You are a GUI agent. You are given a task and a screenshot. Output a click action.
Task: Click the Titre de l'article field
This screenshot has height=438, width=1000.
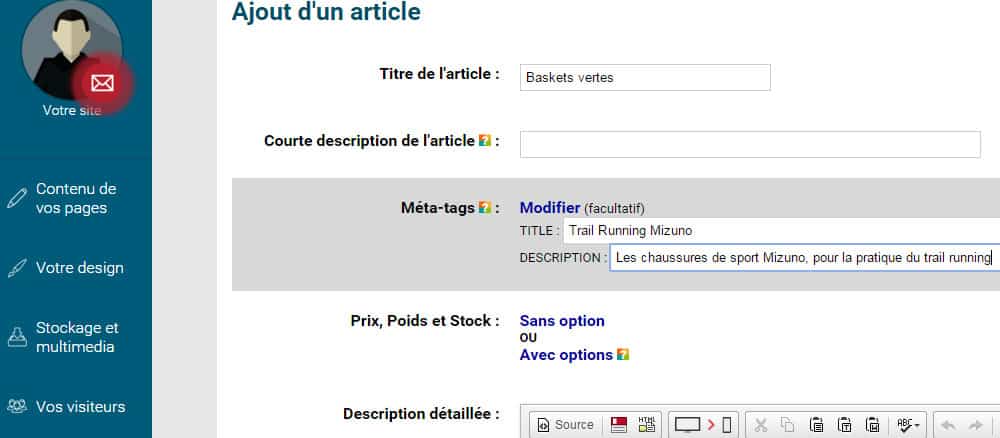[x=645, y=78]
